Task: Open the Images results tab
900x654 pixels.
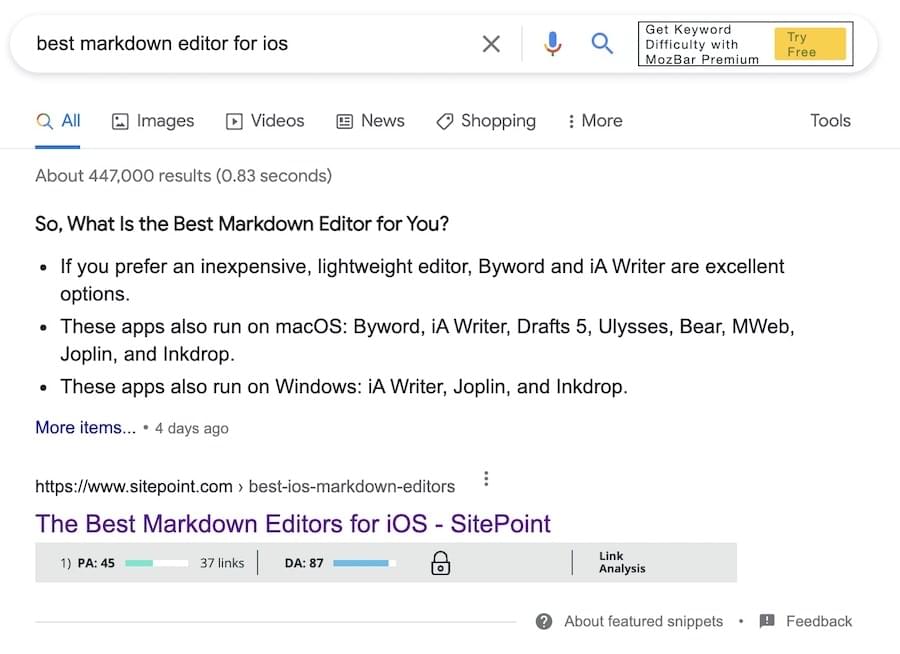Action: pos(153,121)
